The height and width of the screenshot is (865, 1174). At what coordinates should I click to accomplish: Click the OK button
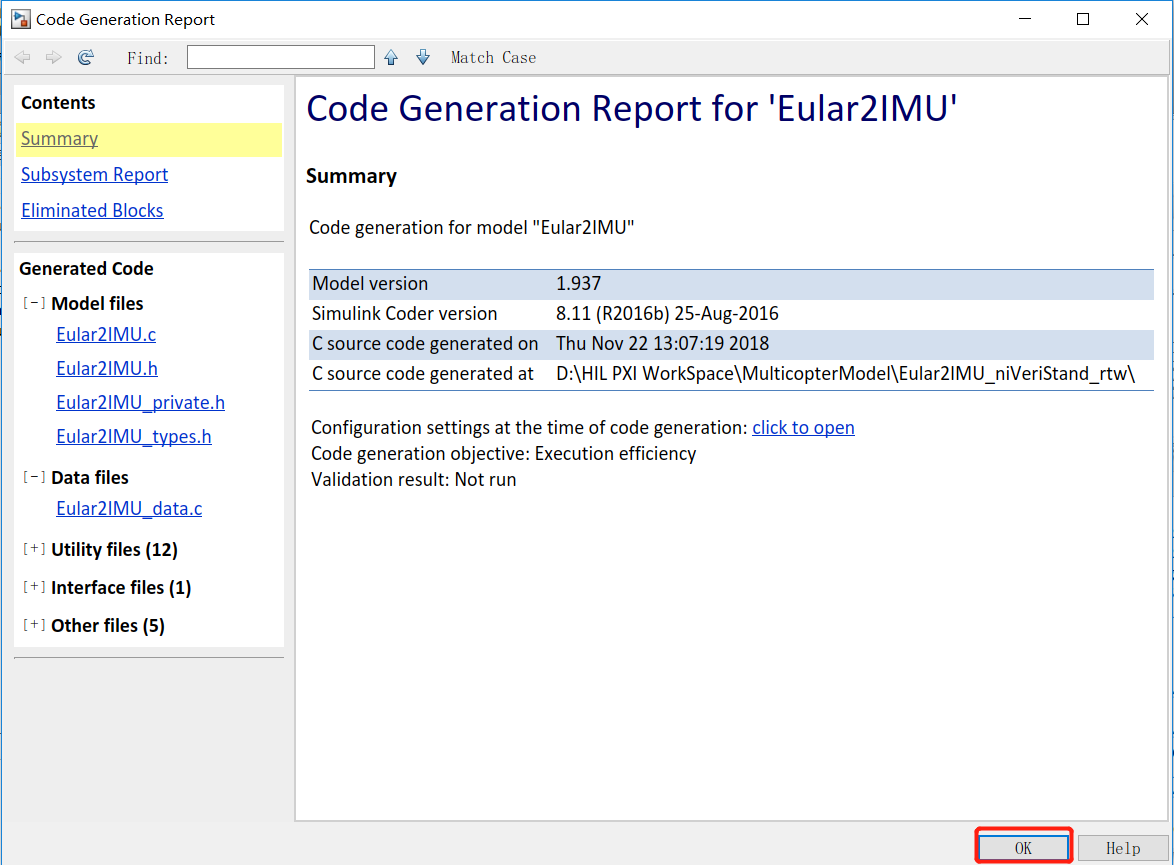tap(1024, 848)
